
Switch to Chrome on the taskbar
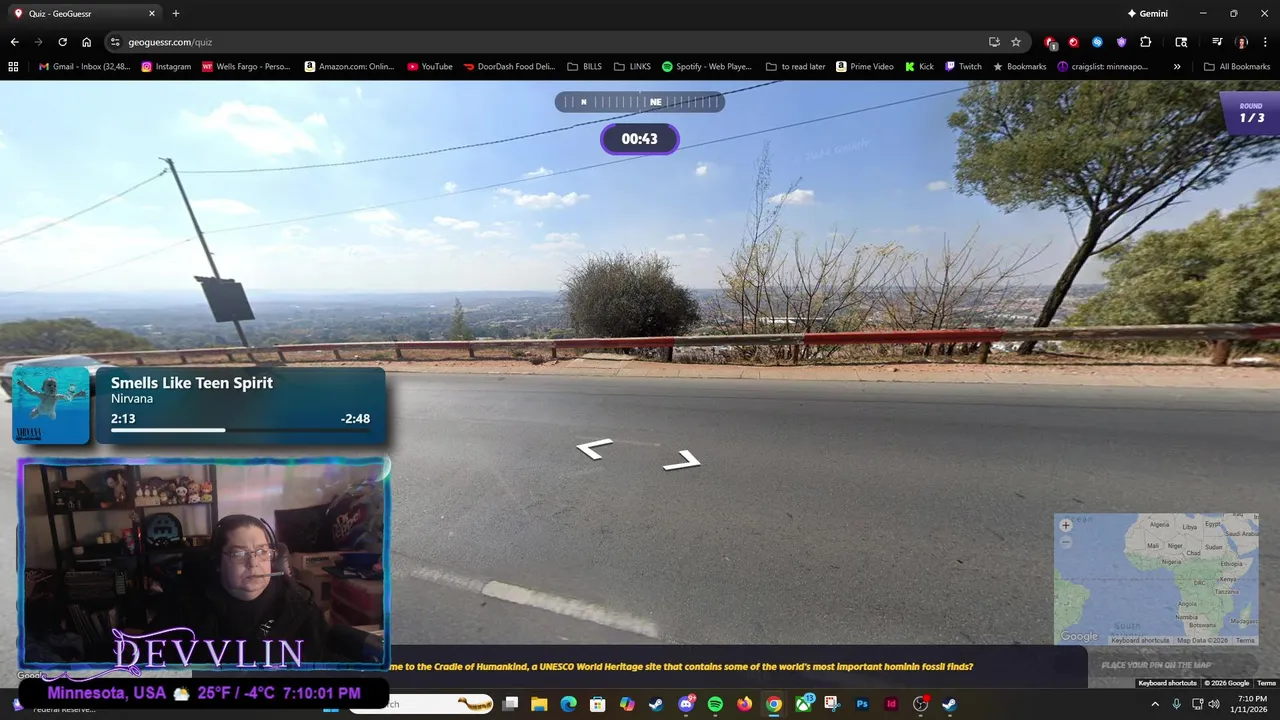[x=774, y=704]
